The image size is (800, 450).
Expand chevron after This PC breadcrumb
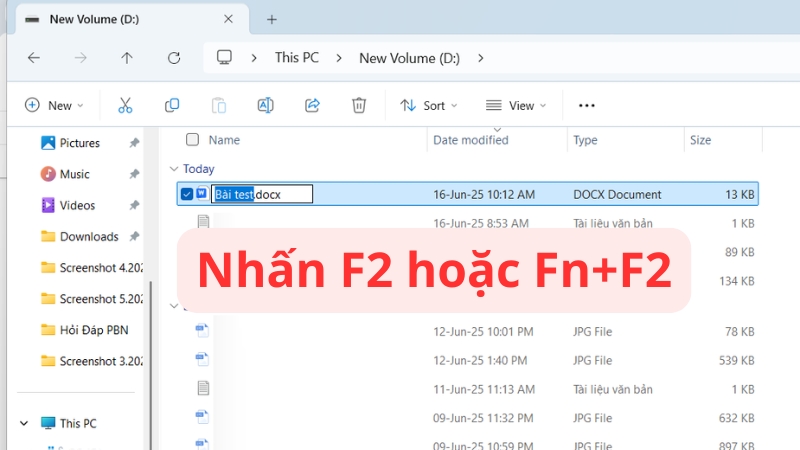tap(339, 58)
